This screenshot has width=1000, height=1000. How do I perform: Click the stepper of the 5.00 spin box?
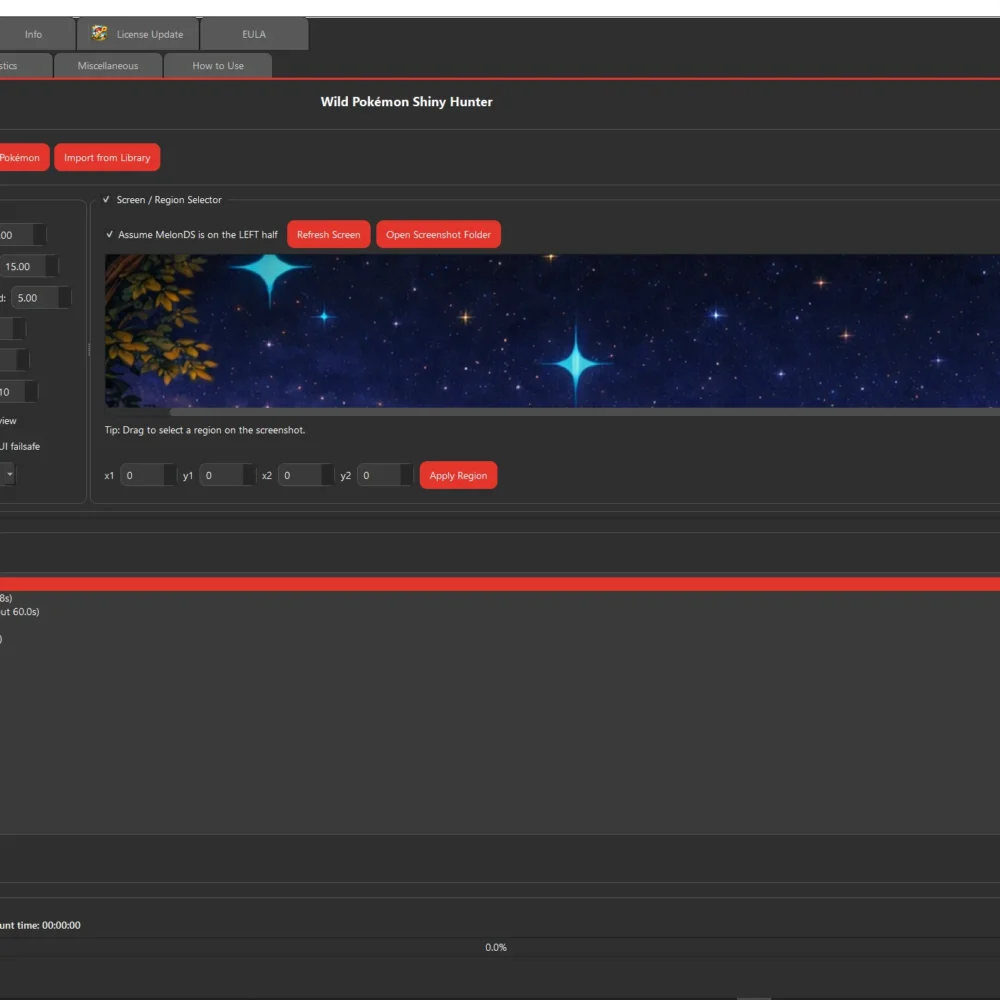[64, 298]
